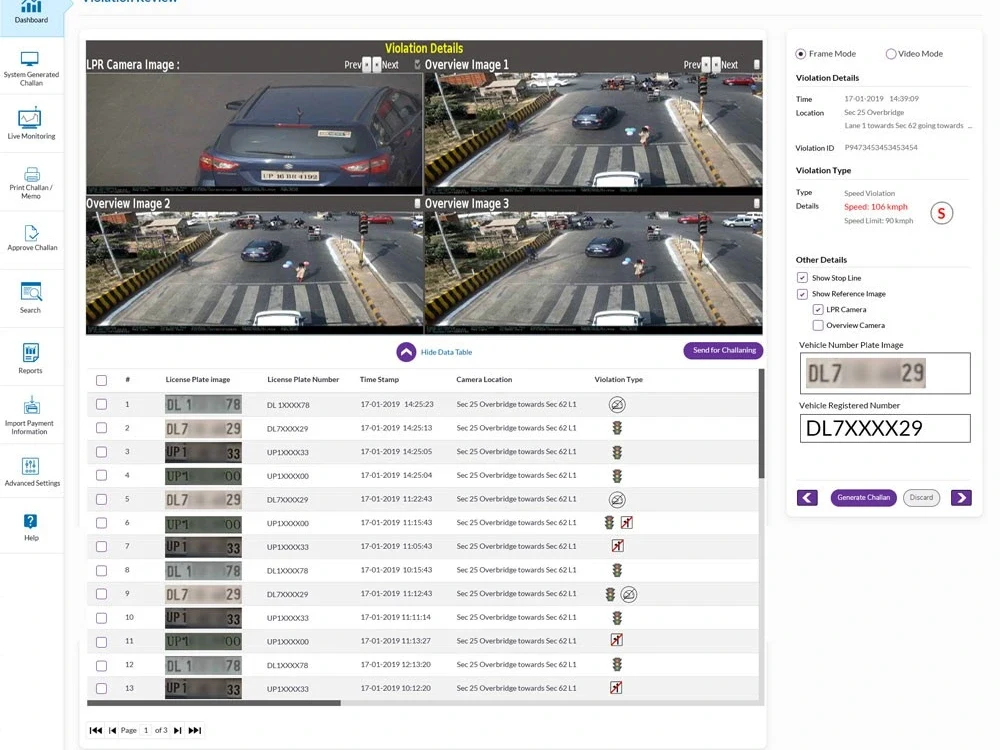This screenshot has height=750, width=1000.
Task: Click the page number input box
Action: 146,730
